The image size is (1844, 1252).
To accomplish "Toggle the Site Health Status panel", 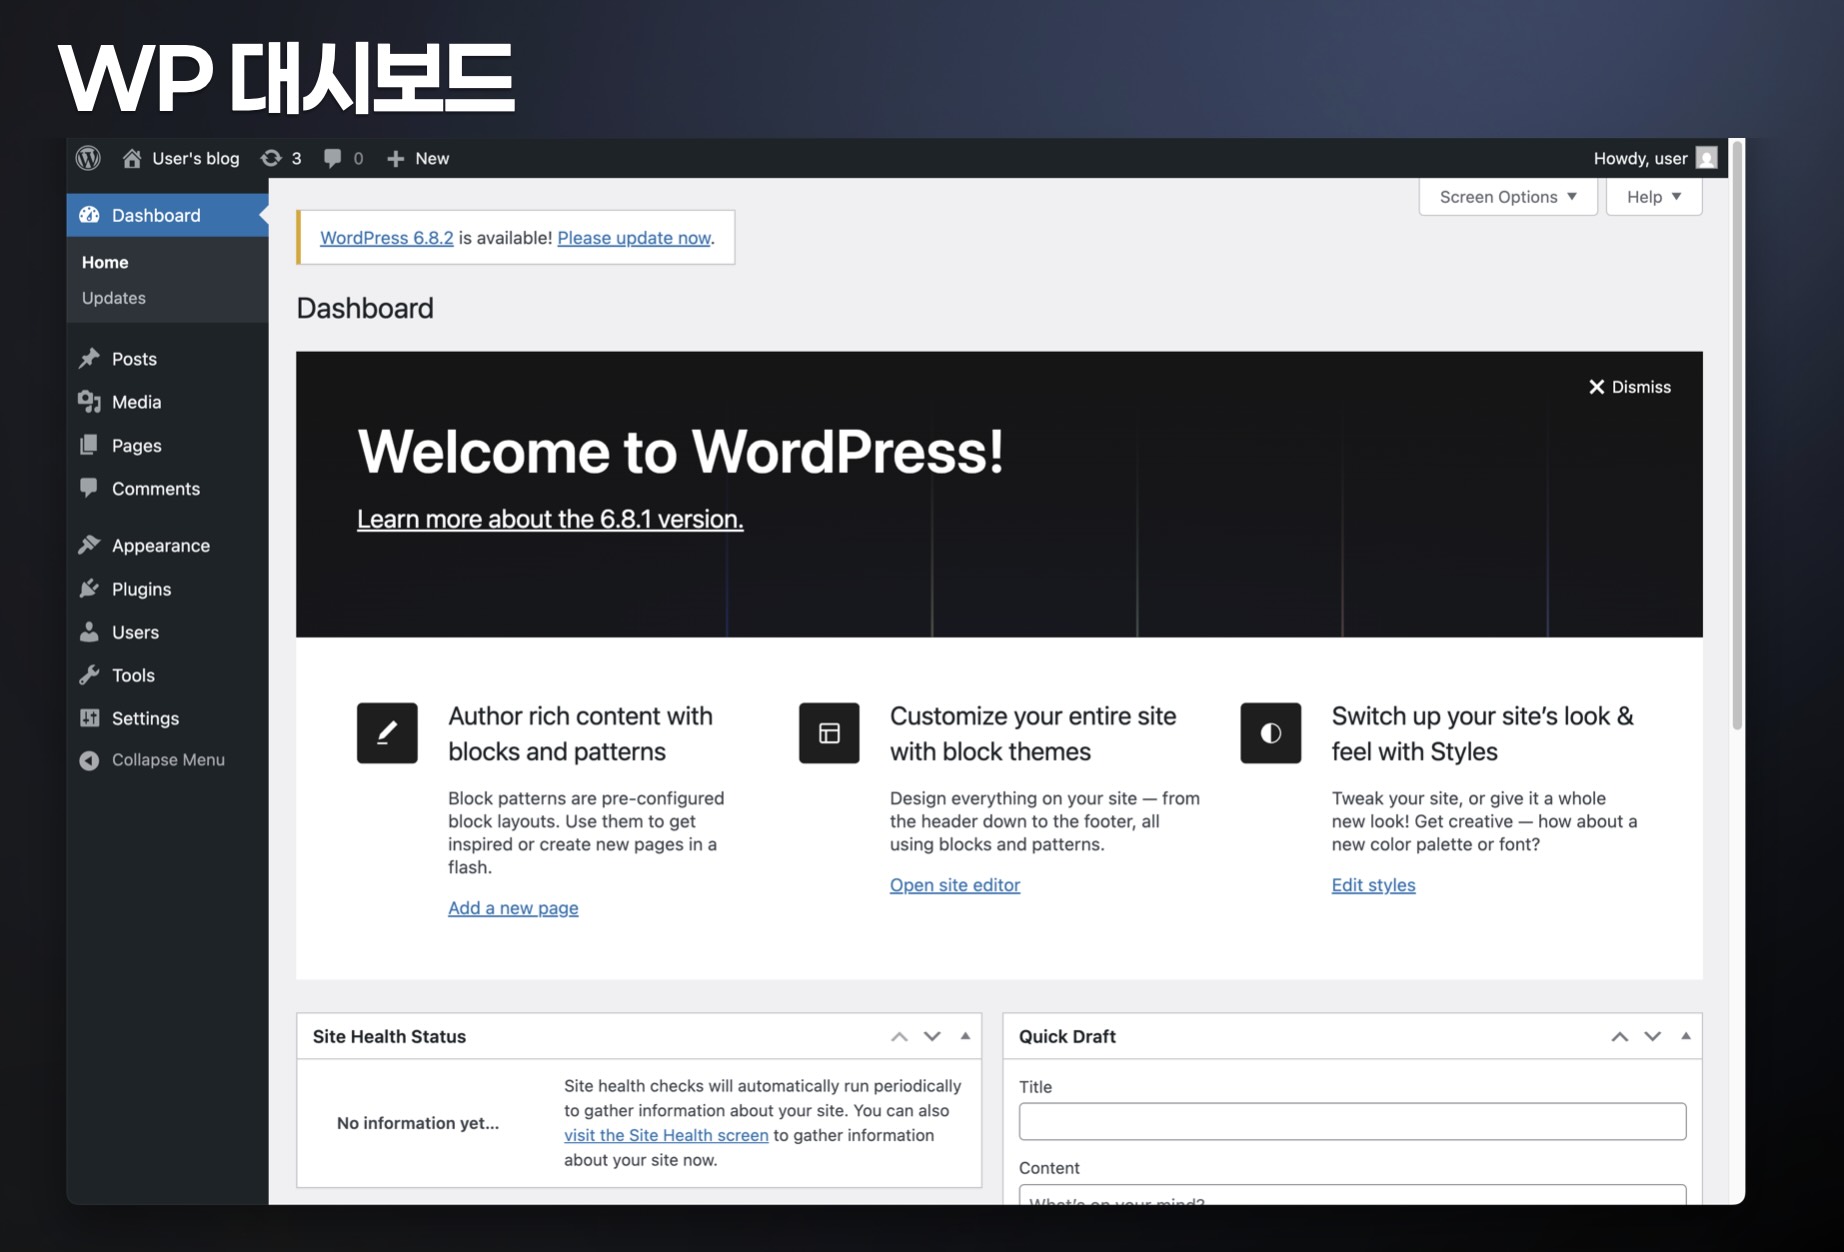I will coord(965,1036).
